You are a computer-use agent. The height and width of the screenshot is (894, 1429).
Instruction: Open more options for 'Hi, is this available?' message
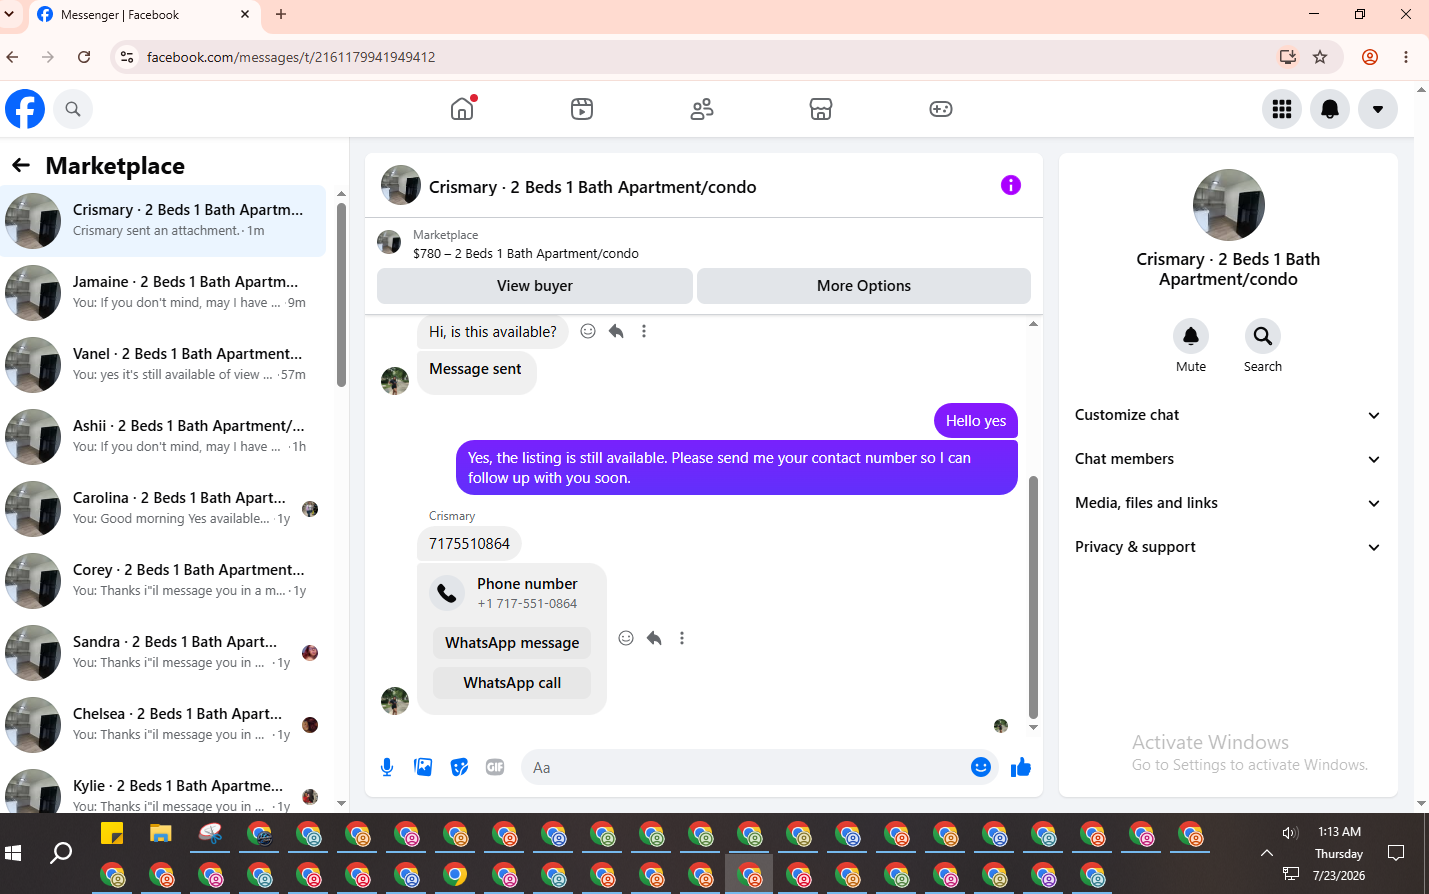[644, 331]
